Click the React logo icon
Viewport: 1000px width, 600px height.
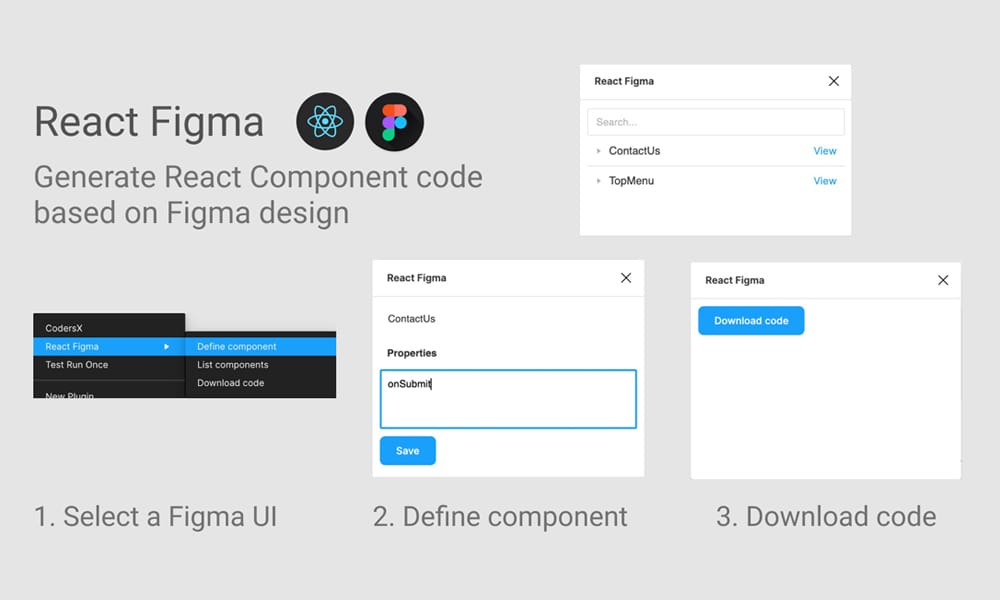tap(324, 121)
